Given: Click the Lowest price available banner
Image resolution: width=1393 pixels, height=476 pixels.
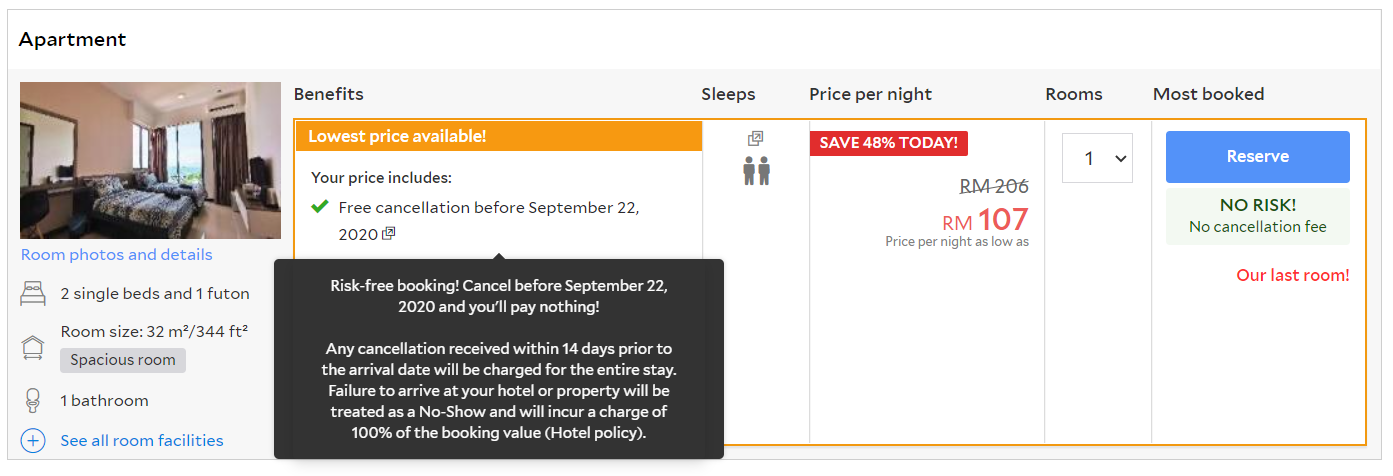Looking at the screenshot, I should click(498, 136).
